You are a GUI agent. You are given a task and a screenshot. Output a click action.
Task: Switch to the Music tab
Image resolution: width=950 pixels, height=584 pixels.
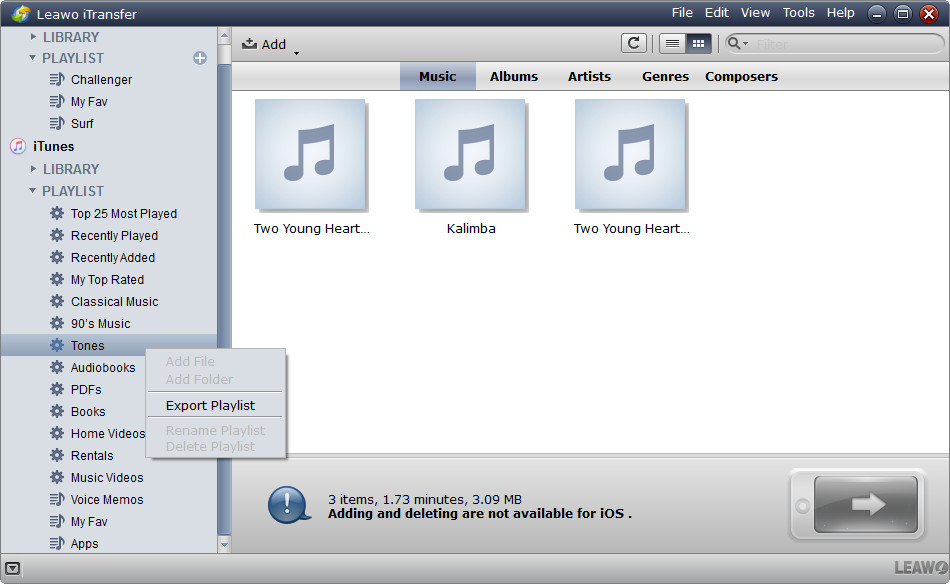(437, 76)
